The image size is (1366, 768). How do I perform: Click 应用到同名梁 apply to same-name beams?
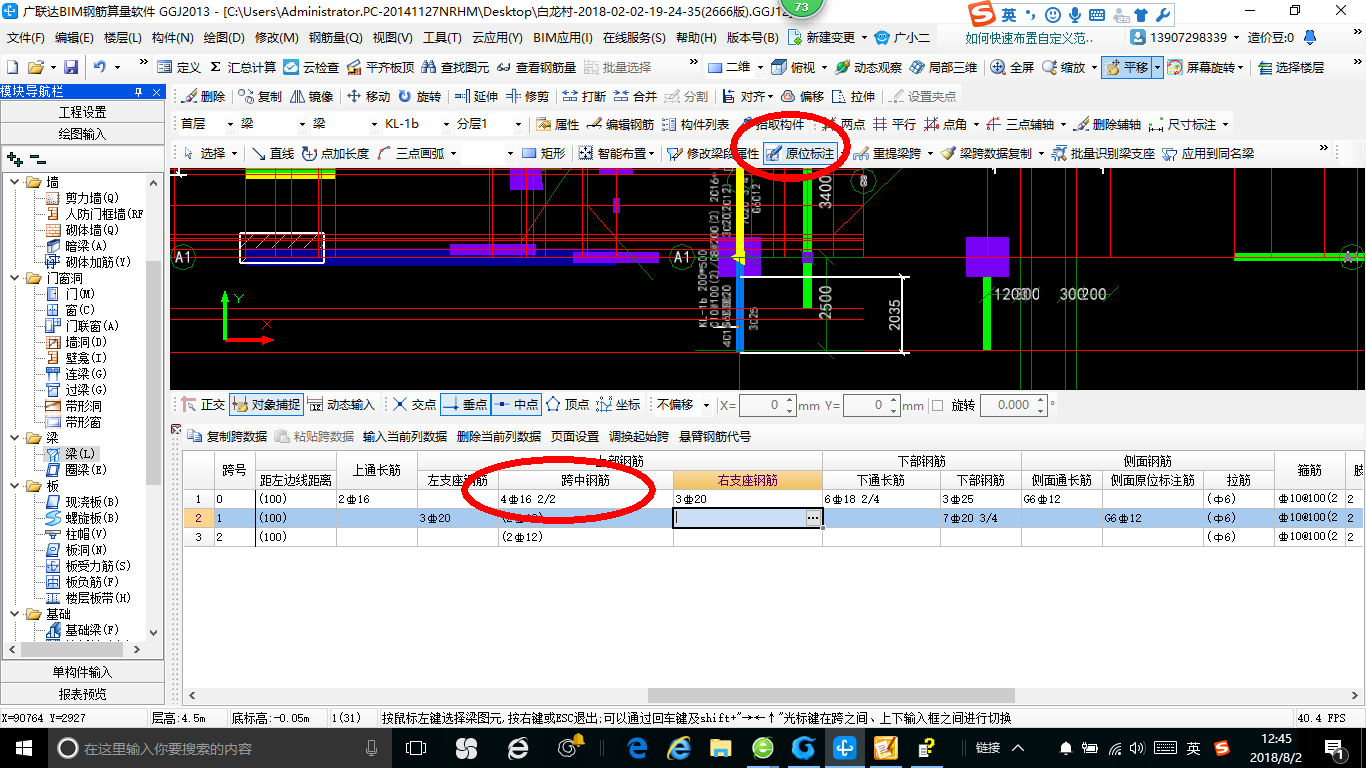(x=1208, y=153)
